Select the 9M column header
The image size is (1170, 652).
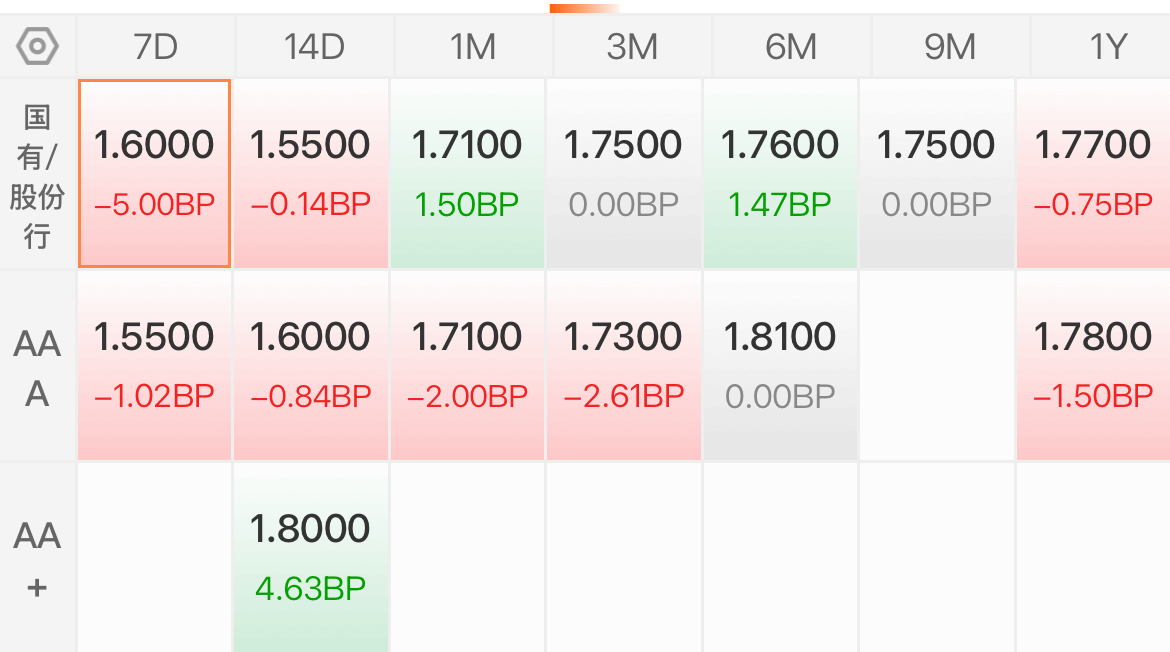click(x=950, y=47)
